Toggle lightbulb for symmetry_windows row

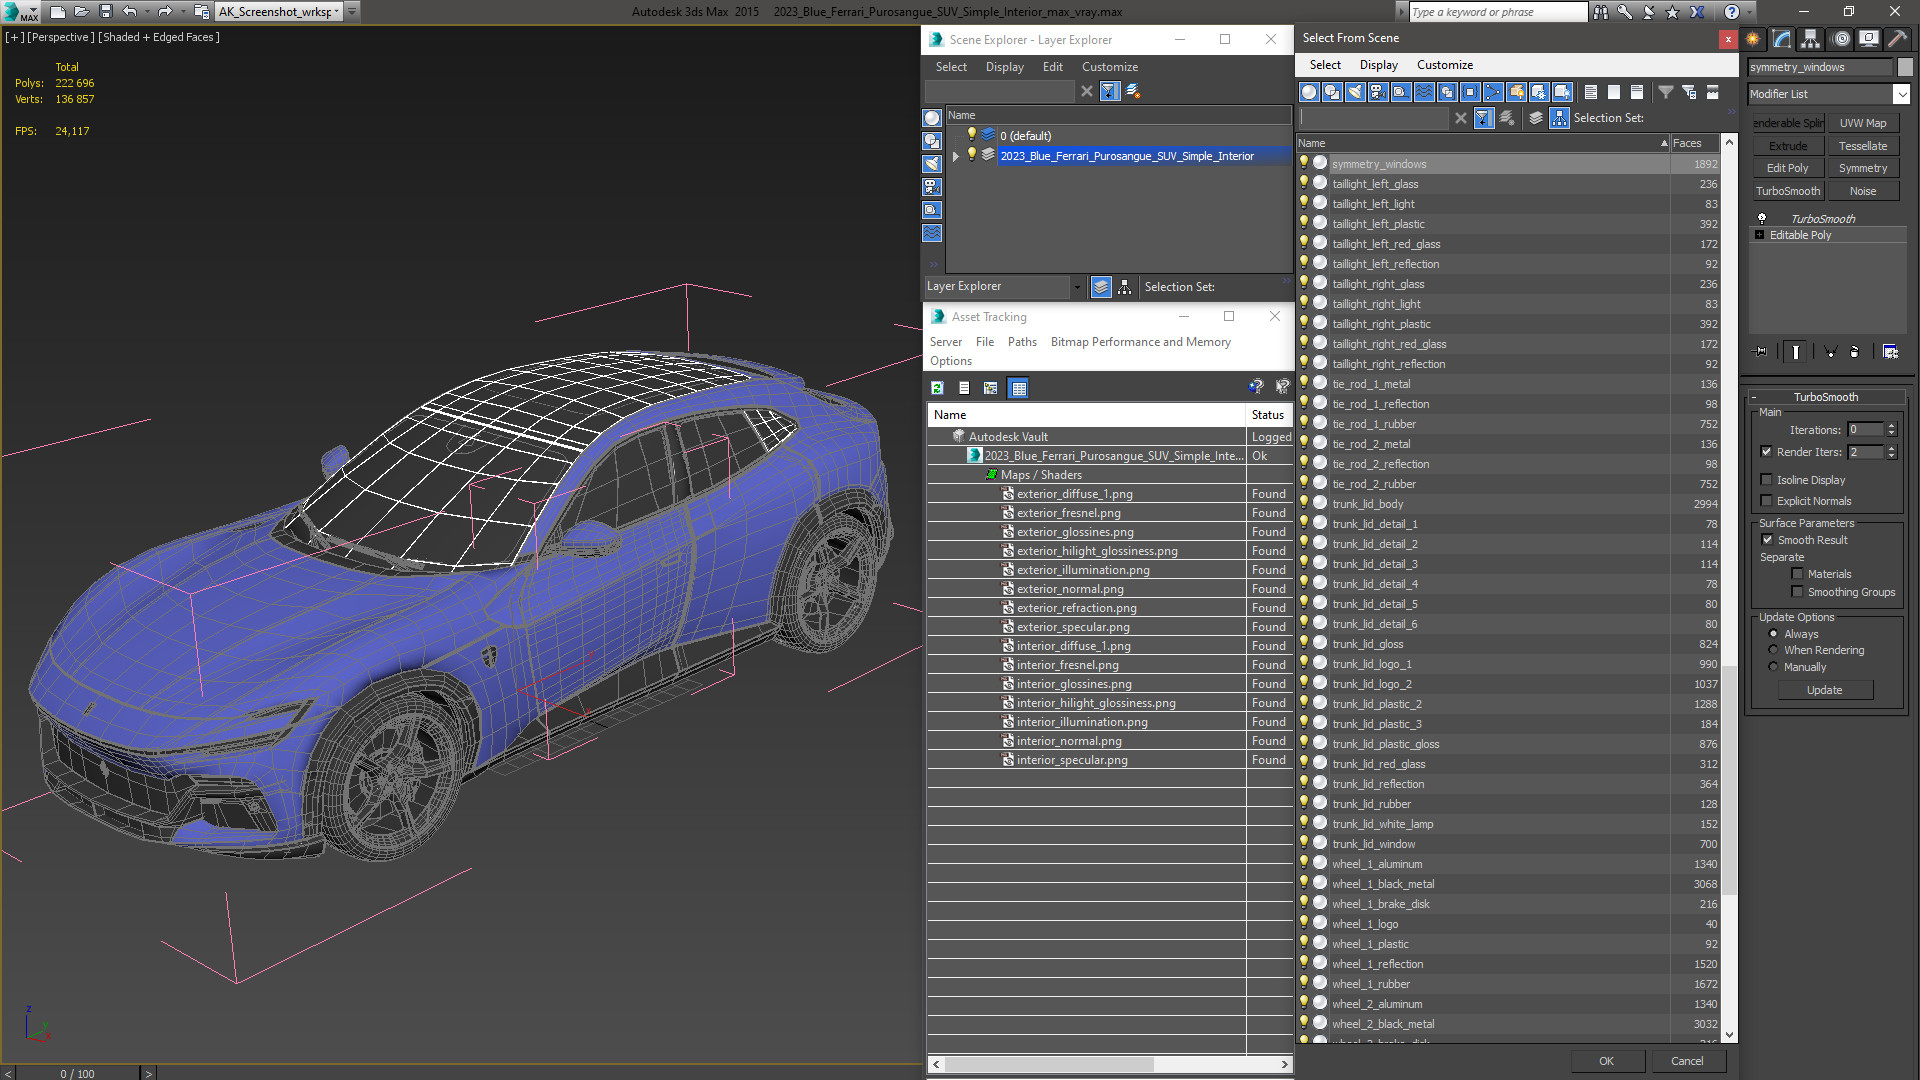1304,163
